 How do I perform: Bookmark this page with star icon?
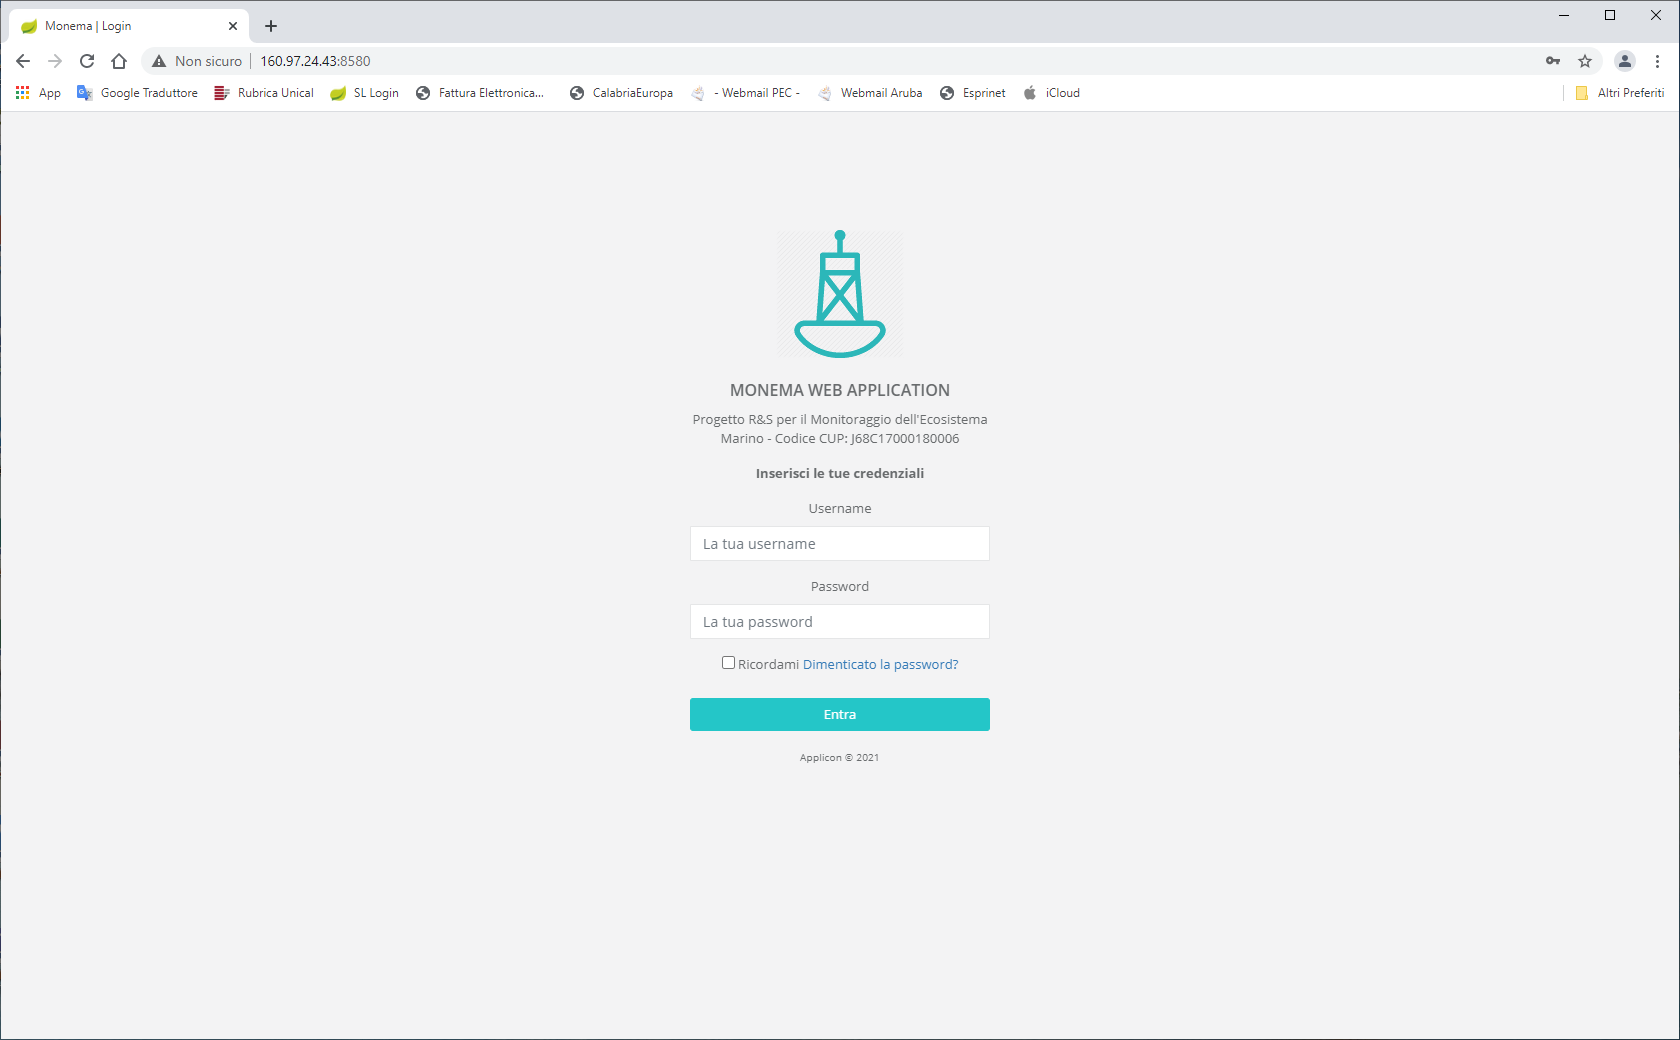tap(1585, 61)
